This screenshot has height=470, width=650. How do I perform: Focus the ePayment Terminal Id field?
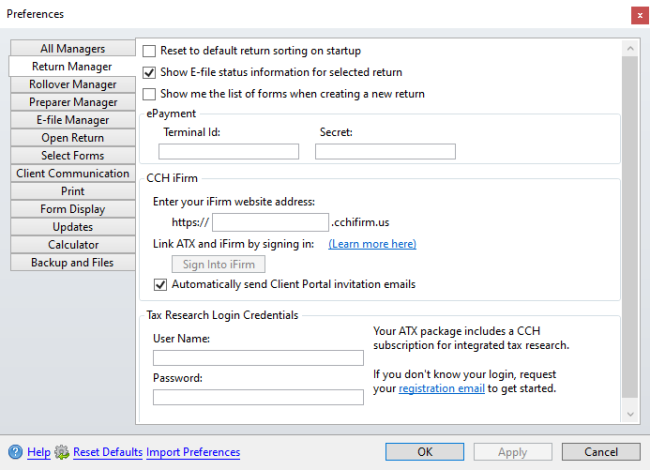click(x=228, y=151)
